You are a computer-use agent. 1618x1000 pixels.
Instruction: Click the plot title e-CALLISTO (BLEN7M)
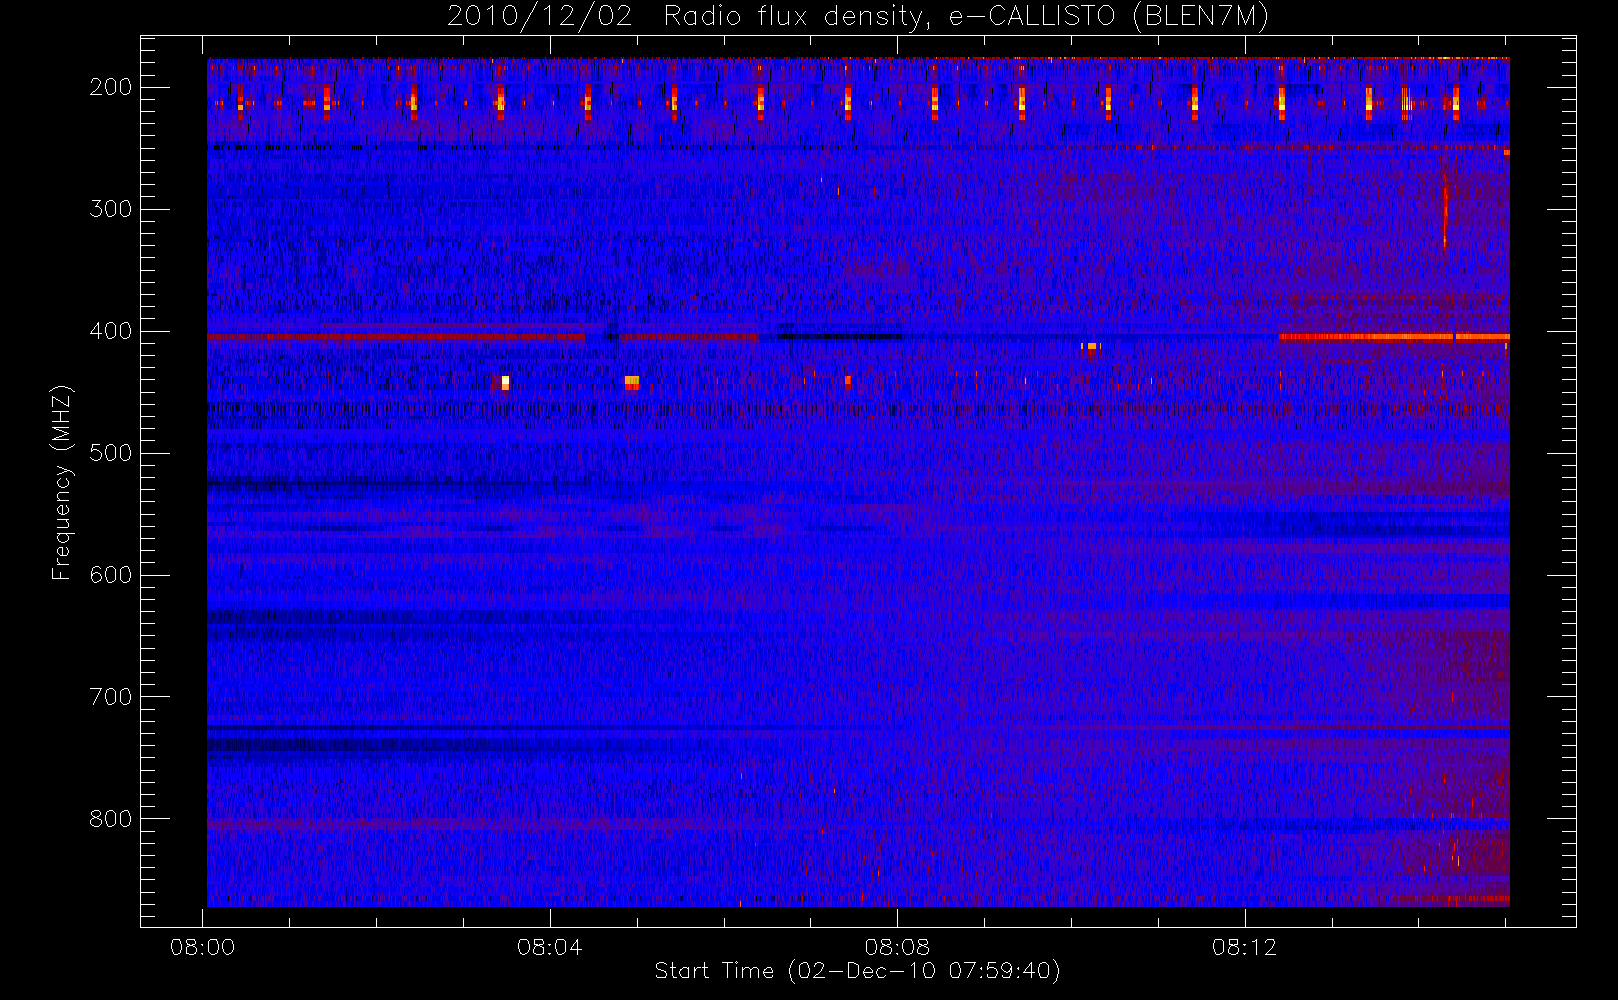point(1108,17)
